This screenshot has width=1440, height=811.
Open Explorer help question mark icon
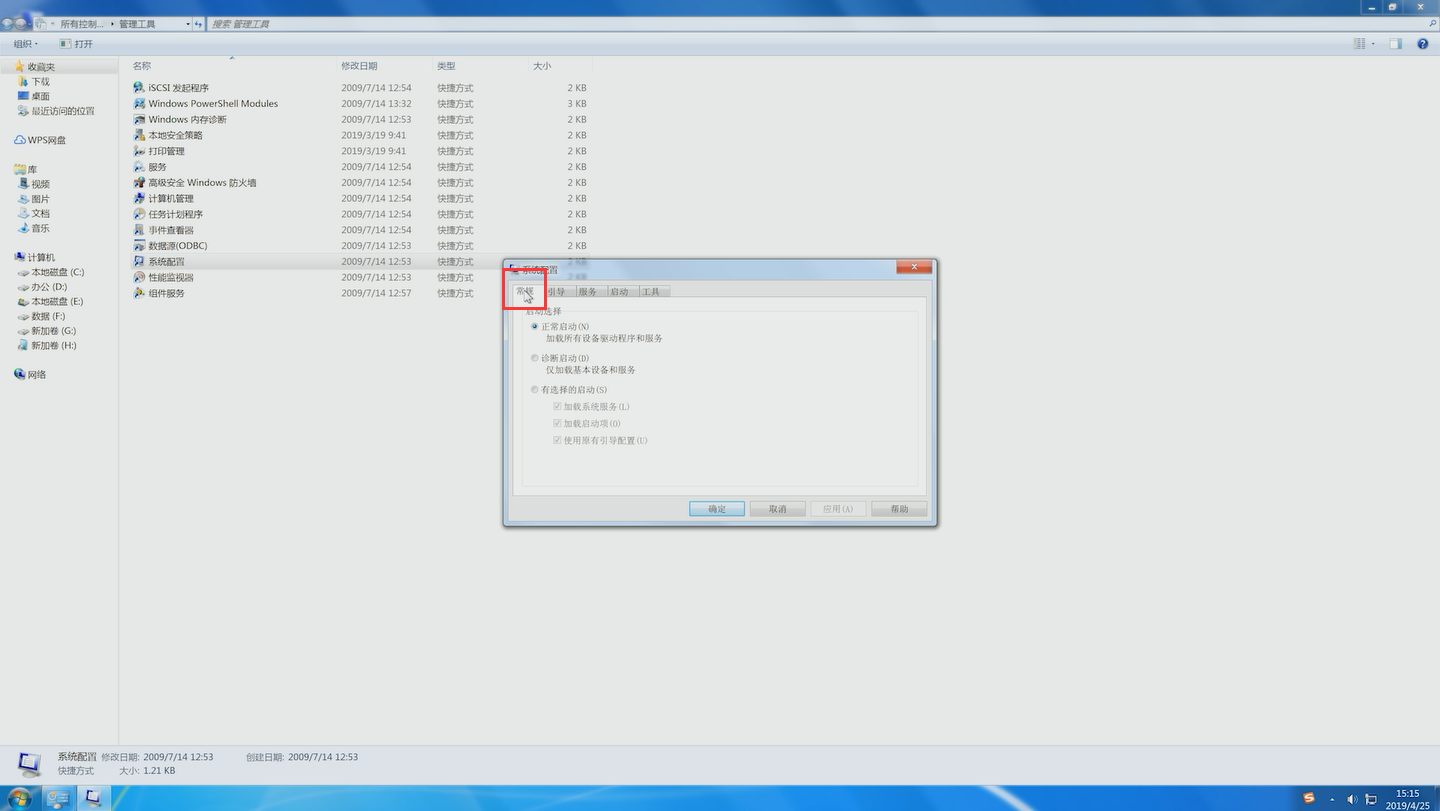click(1424, 44)
